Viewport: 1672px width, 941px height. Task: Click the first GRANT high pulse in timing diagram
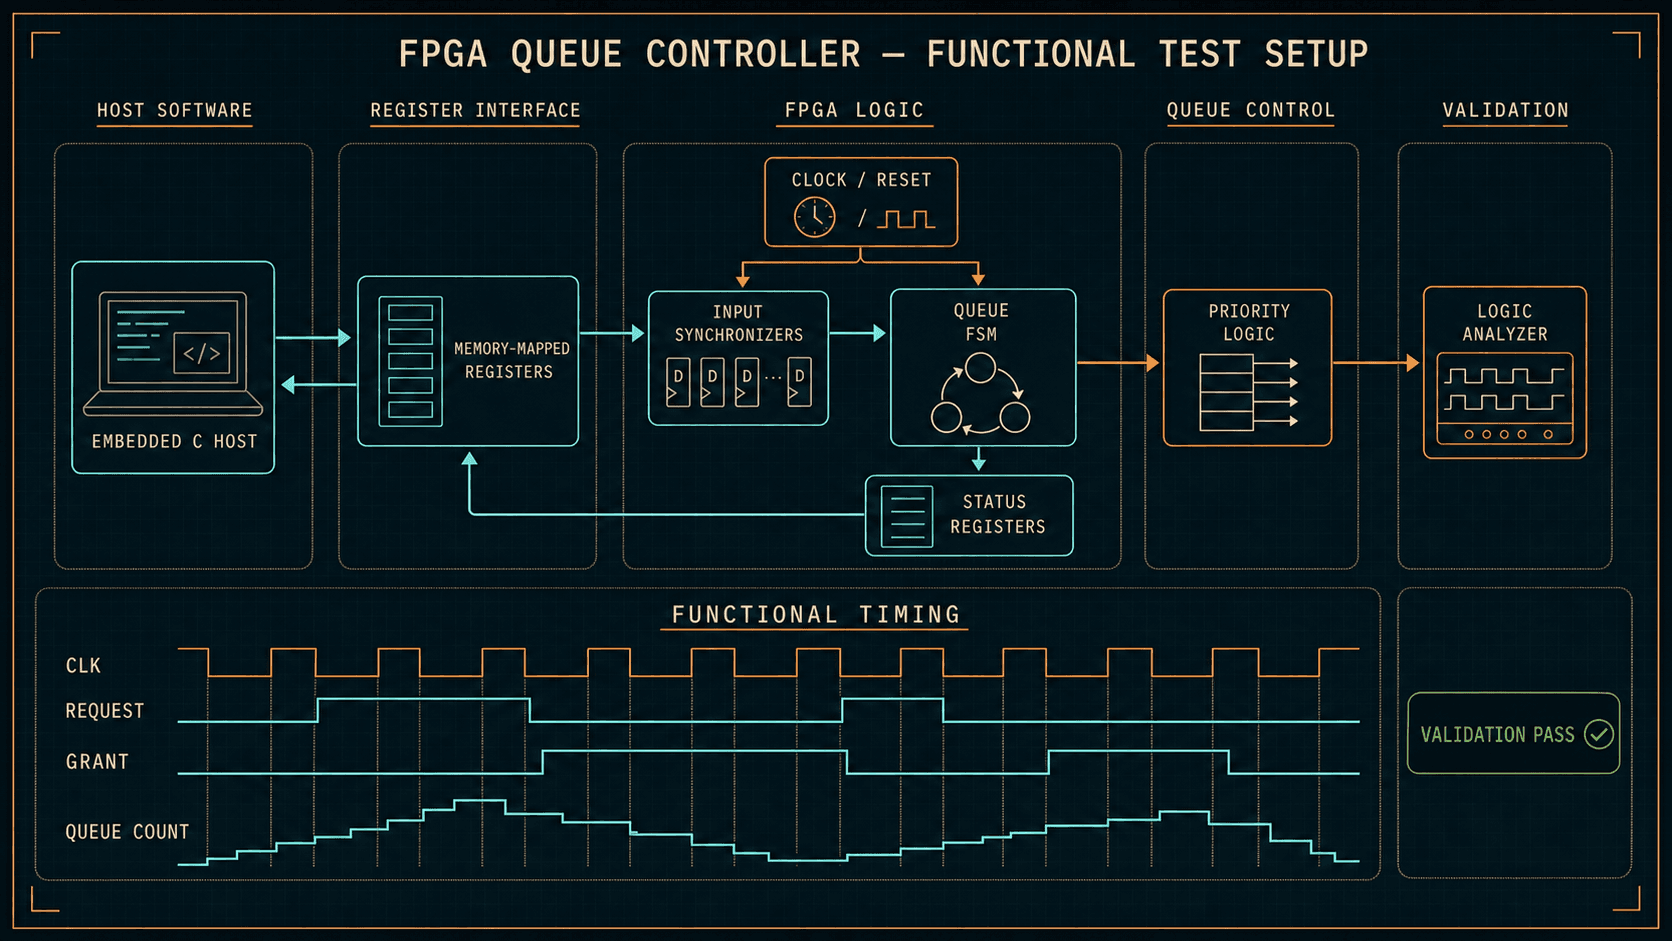(x=695, y=761)
